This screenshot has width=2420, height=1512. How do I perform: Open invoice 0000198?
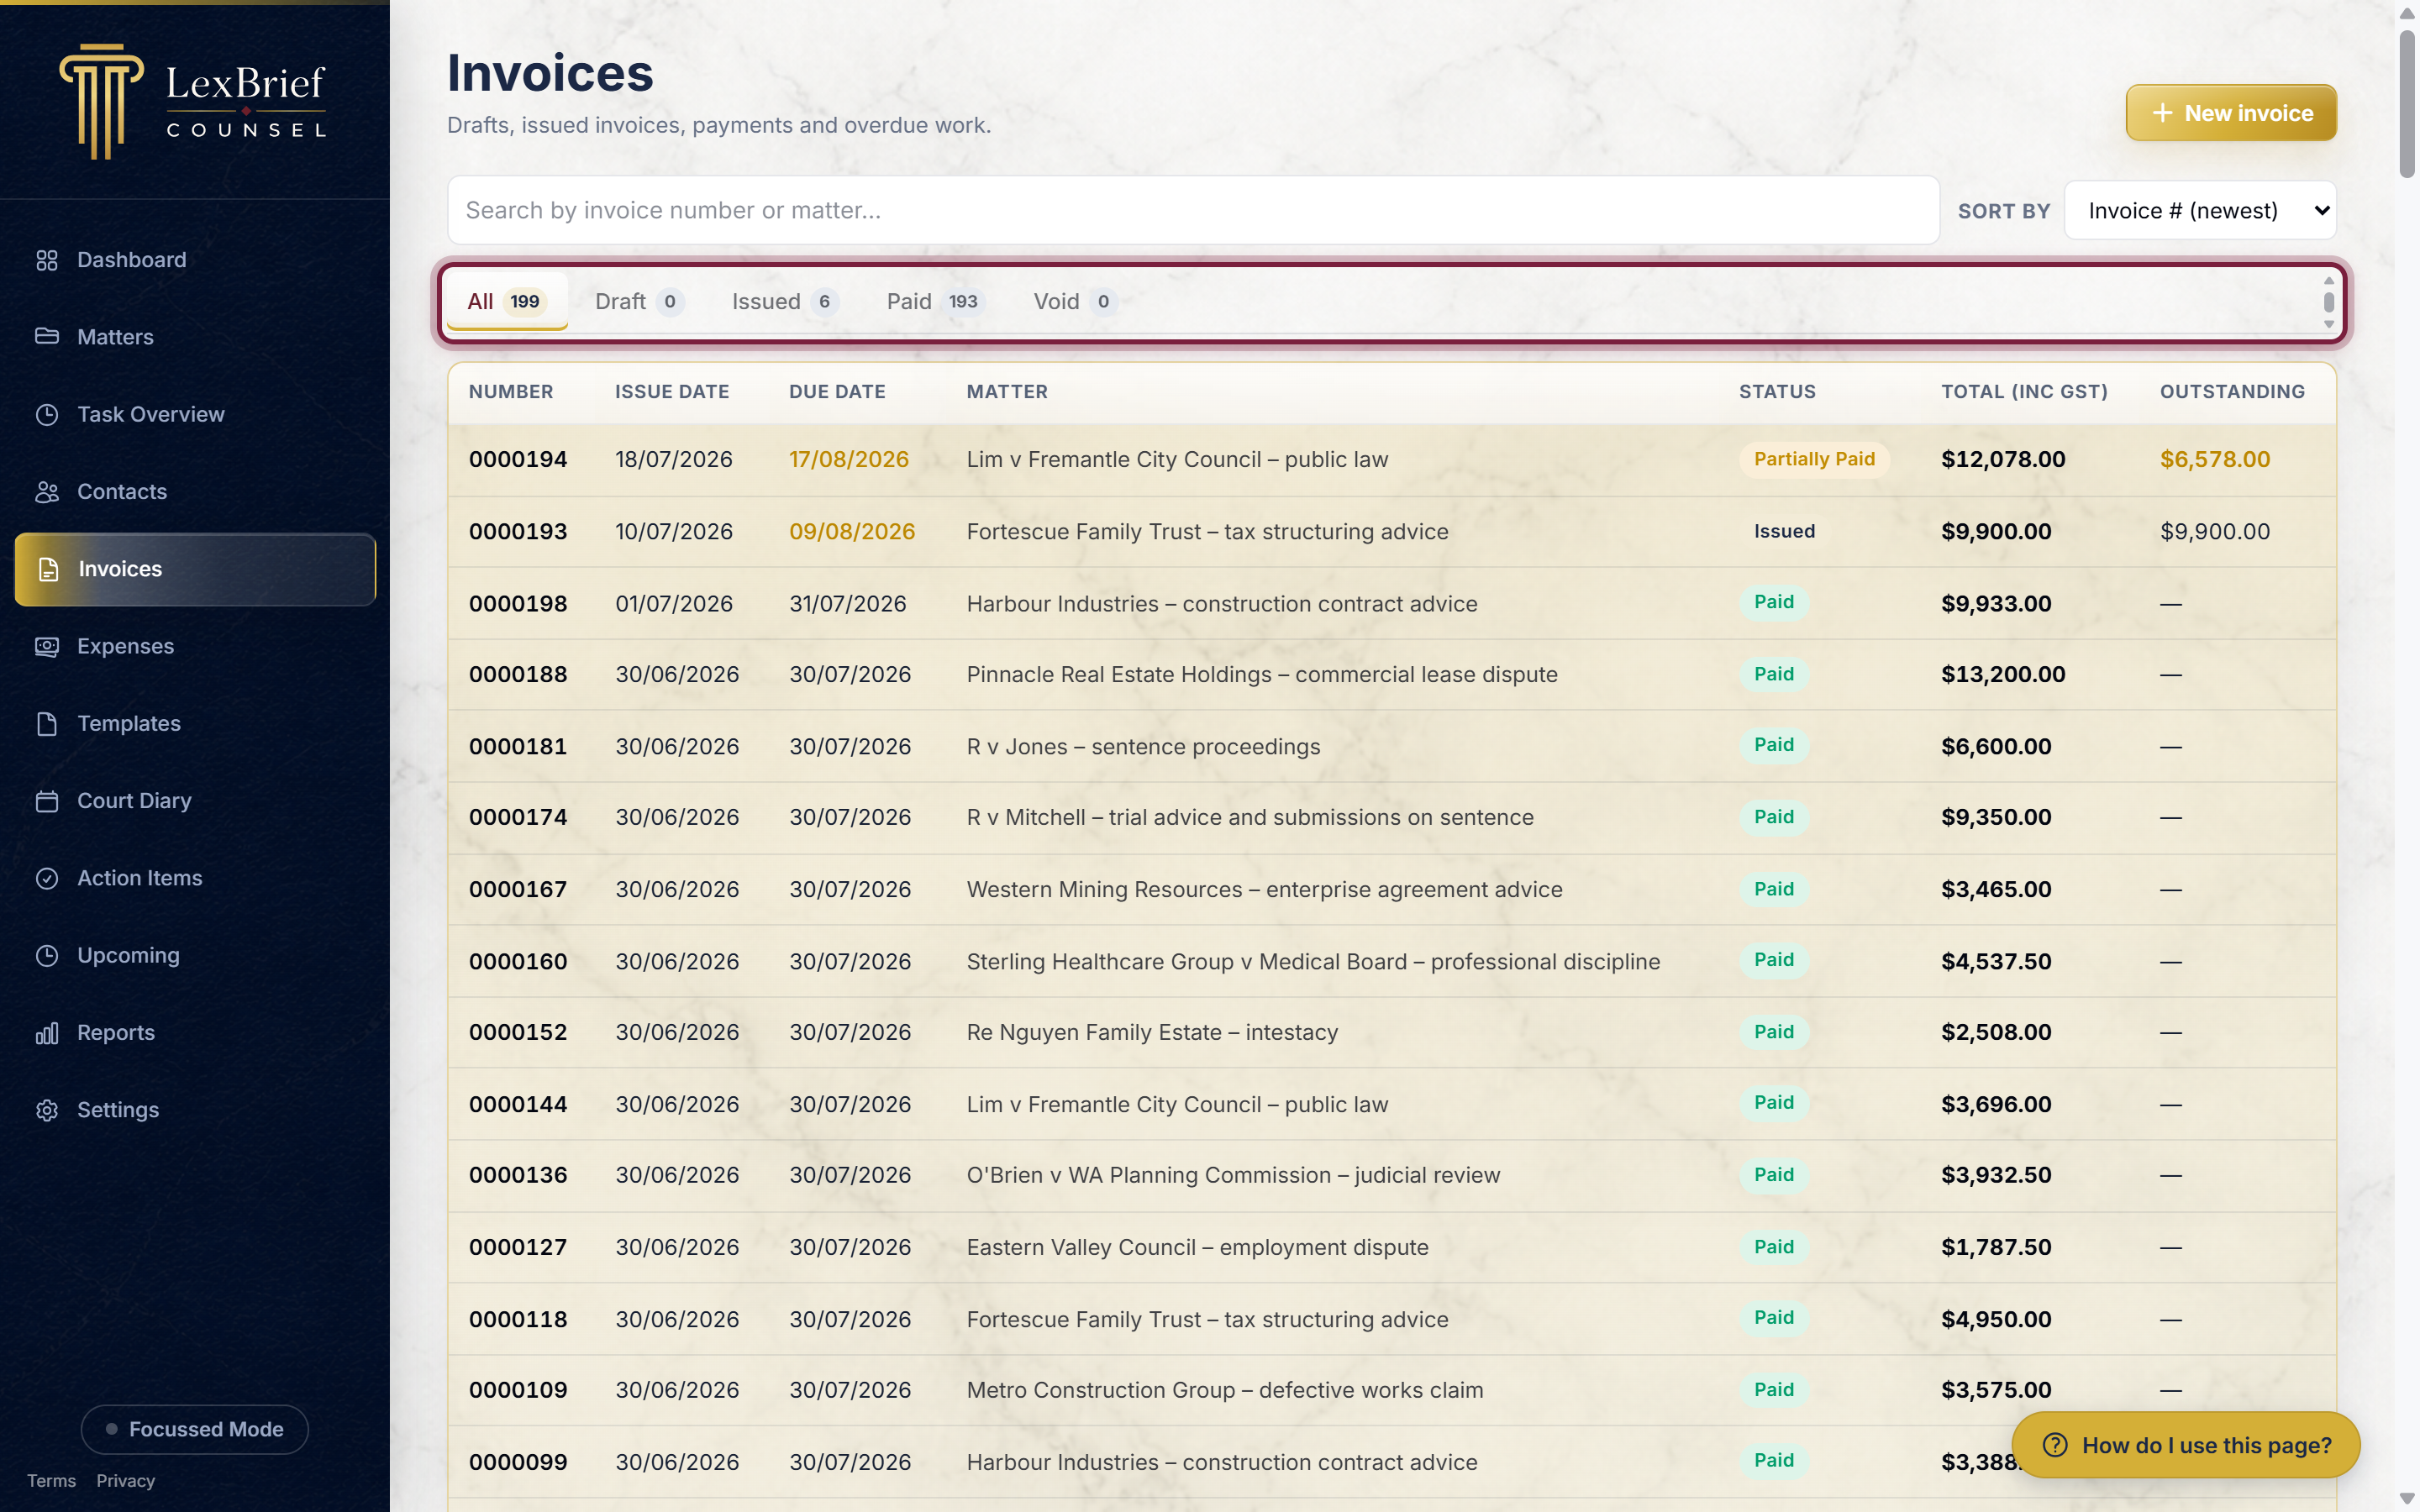tap(1392, 604)
